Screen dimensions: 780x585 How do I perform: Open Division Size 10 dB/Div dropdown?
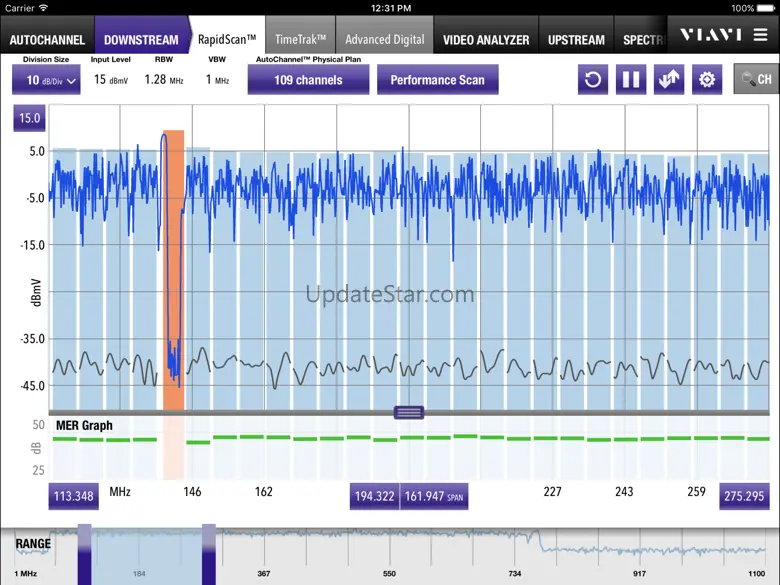(x=46, y=81)
